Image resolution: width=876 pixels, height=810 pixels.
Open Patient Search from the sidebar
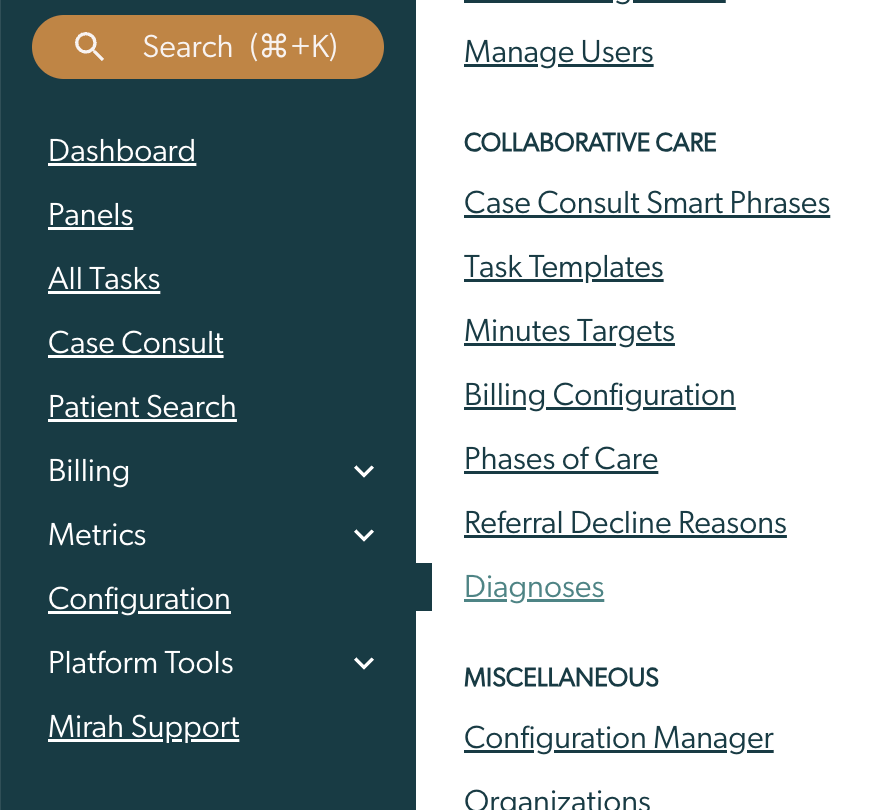point(142,407)
